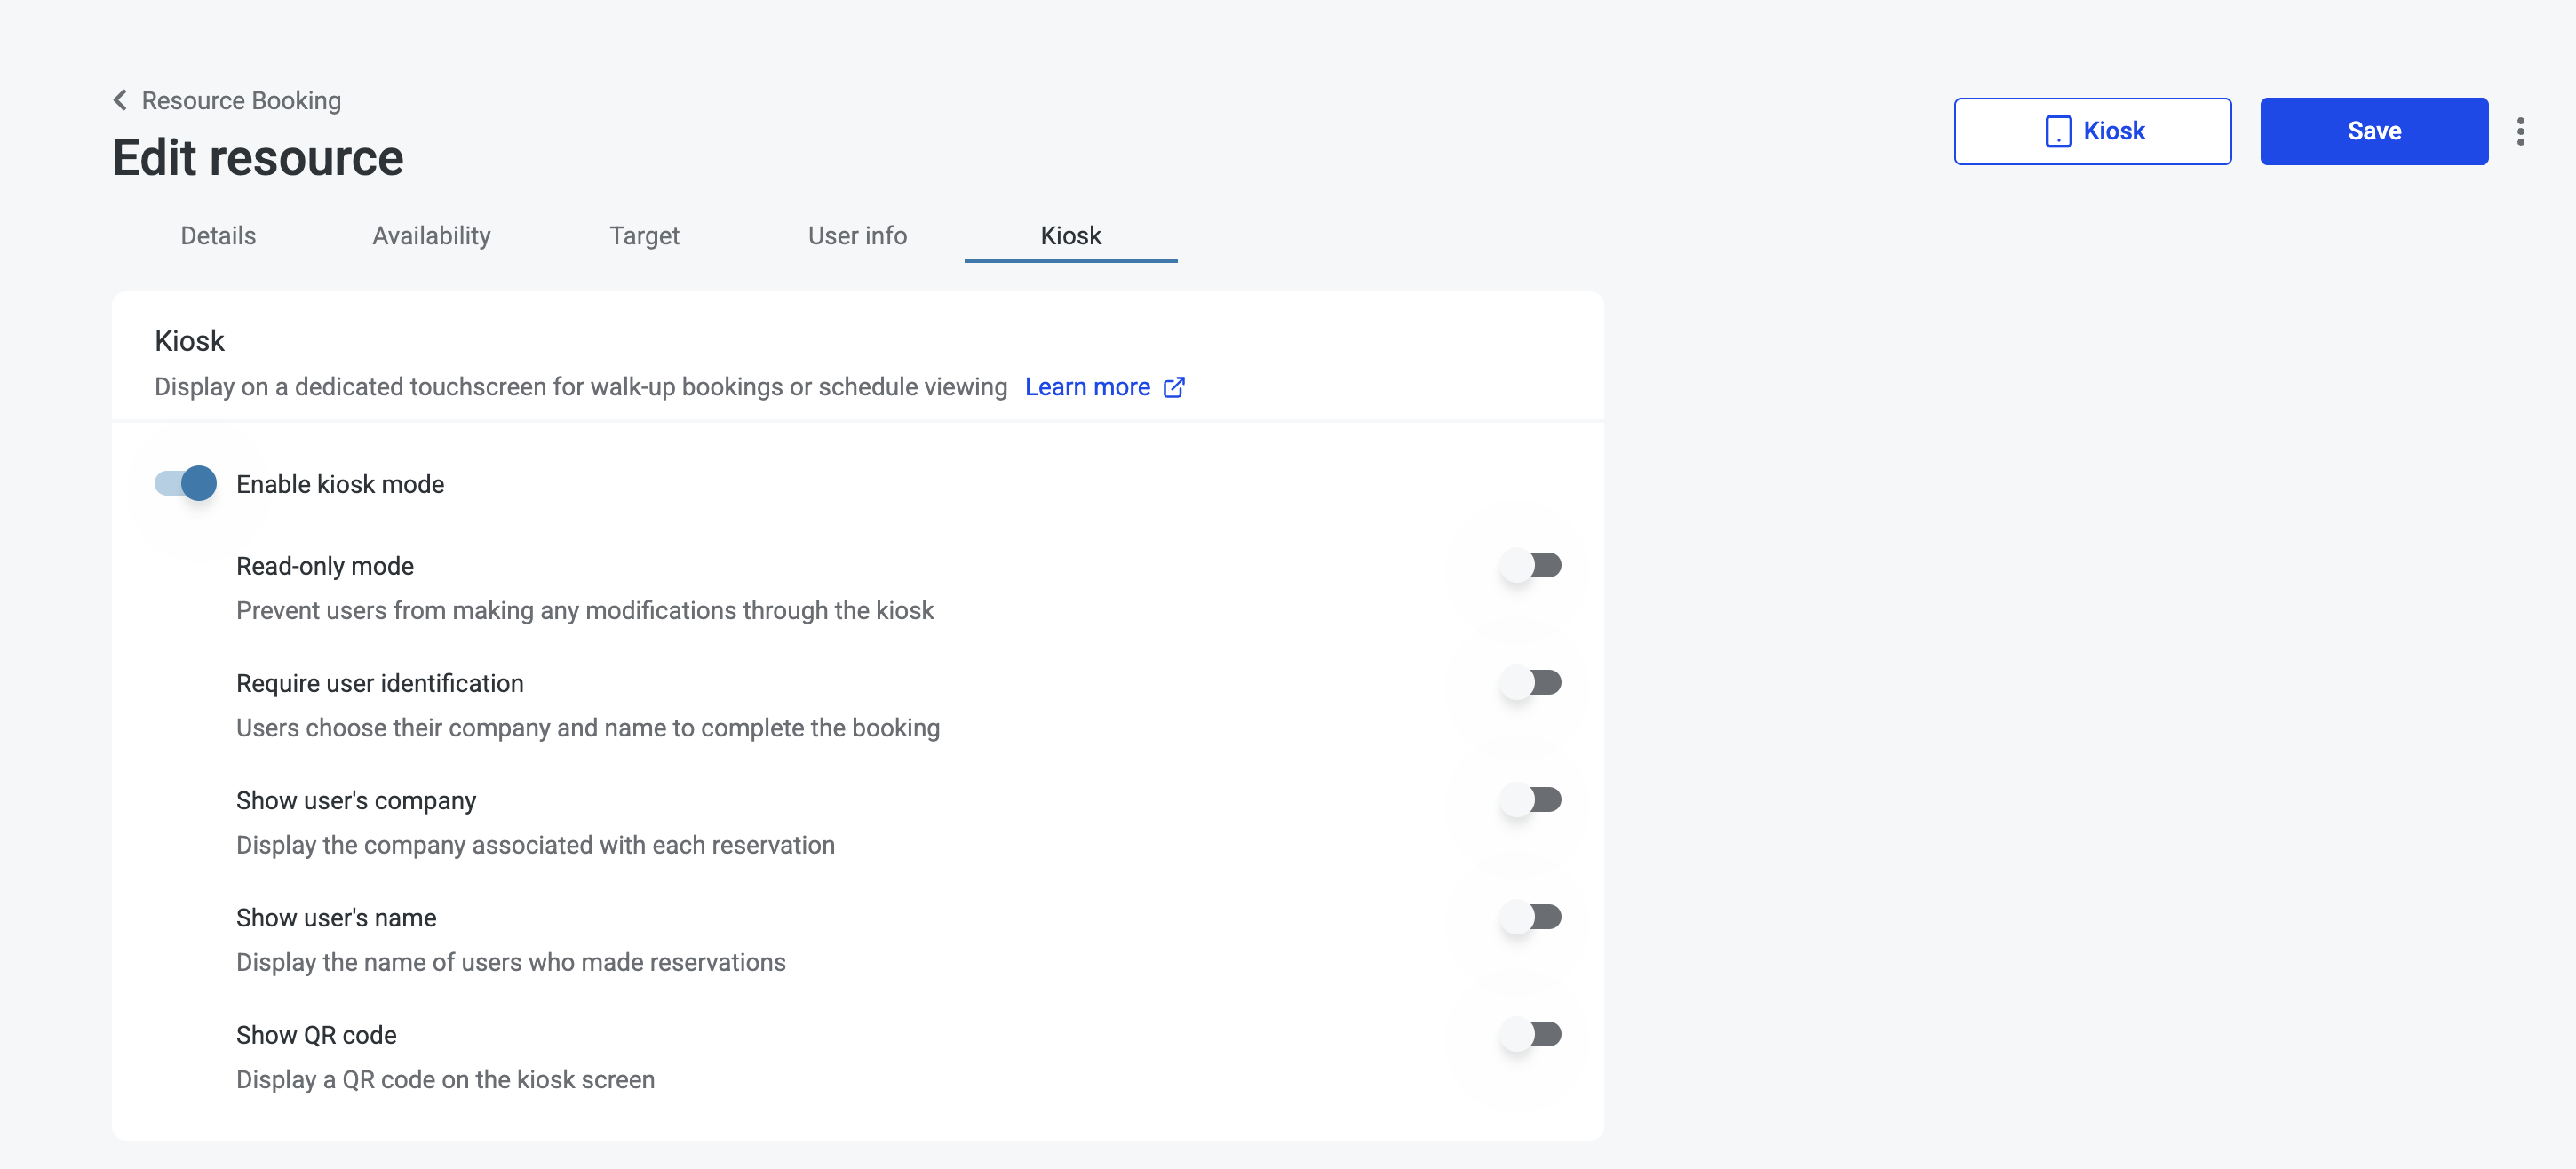Image resolution: width=2576 pixels, height=1169 pixels.
Task: Click the external link icon after Learn more
Action: point(1174,387)
